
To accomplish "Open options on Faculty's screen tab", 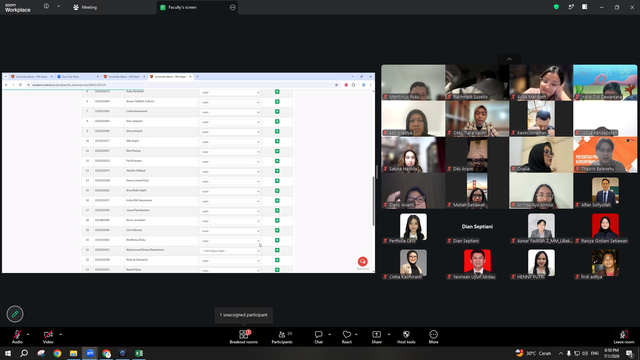I will click(232, 7).
